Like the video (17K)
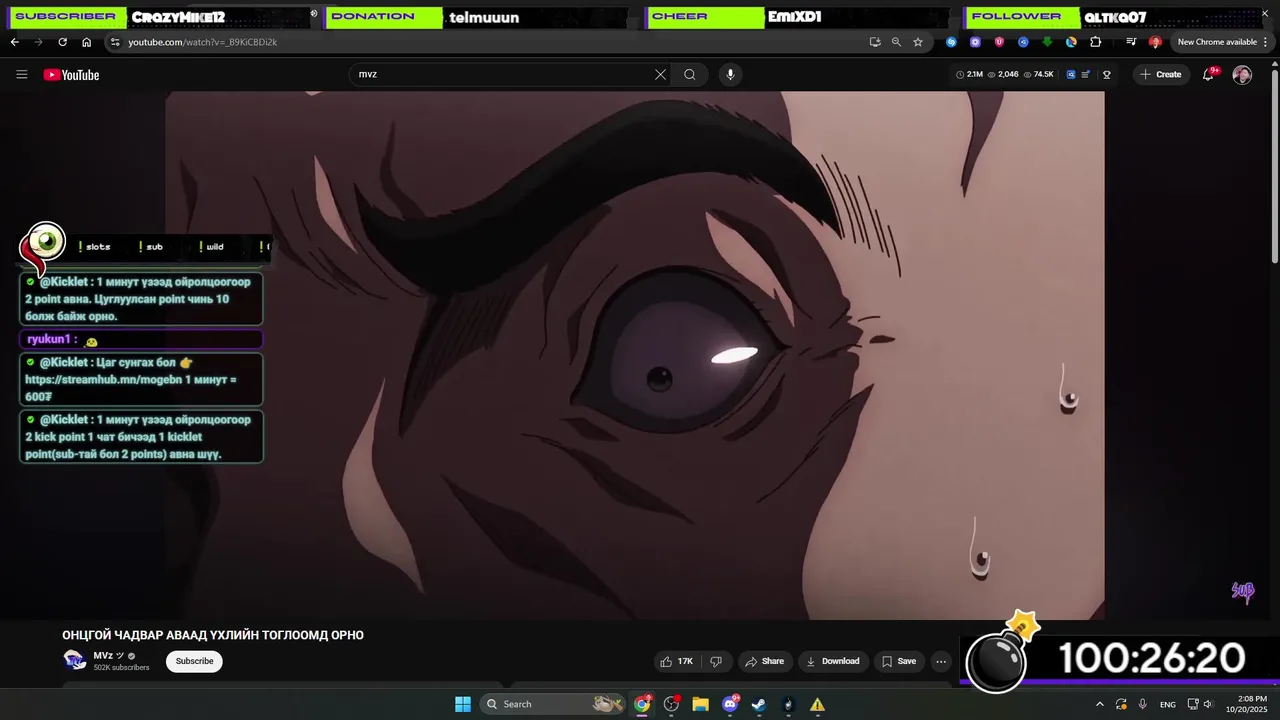The width and height of the screenshot is (1280, 720). coord(676,661)
